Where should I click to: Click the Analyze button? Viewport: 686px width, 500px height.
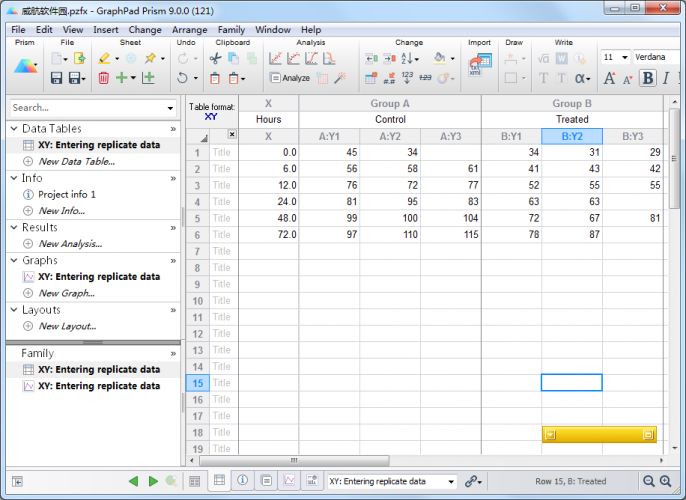[x=290, y=78]
